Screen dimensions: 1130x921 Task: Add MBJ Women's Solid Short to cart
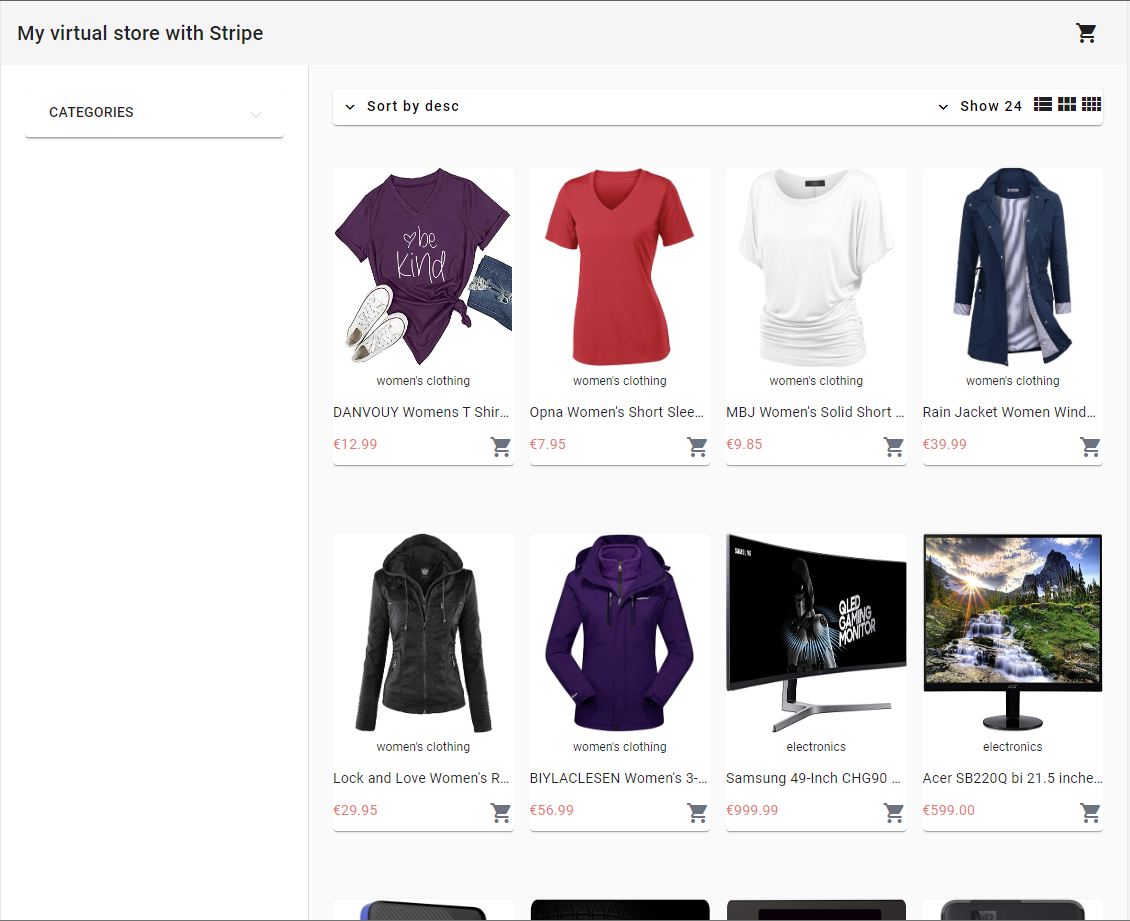point(894,447)
